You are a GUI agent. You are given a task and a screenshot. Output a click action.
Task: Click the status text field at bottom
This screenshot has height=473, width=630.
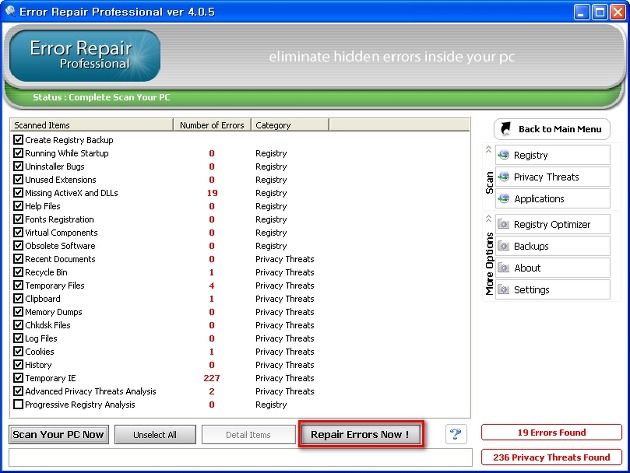point(240,457)
